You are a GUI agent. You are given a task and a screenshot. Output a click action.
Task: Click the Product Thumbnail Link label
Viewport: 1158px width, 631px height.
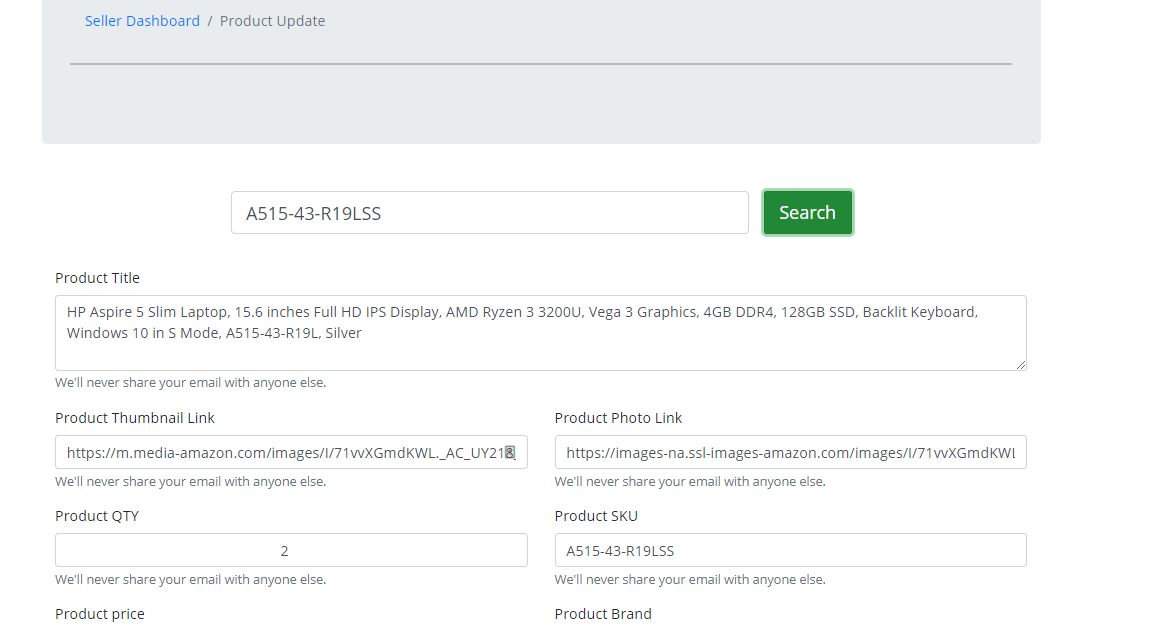[134, 417]
